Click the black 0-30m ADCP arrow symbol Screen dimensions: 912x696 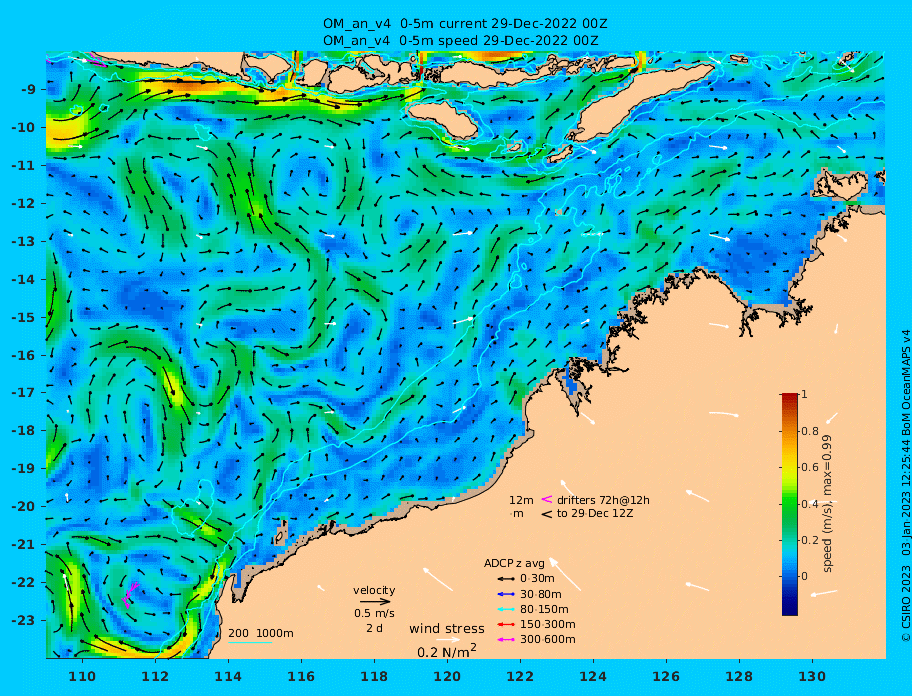click(506, 579)
